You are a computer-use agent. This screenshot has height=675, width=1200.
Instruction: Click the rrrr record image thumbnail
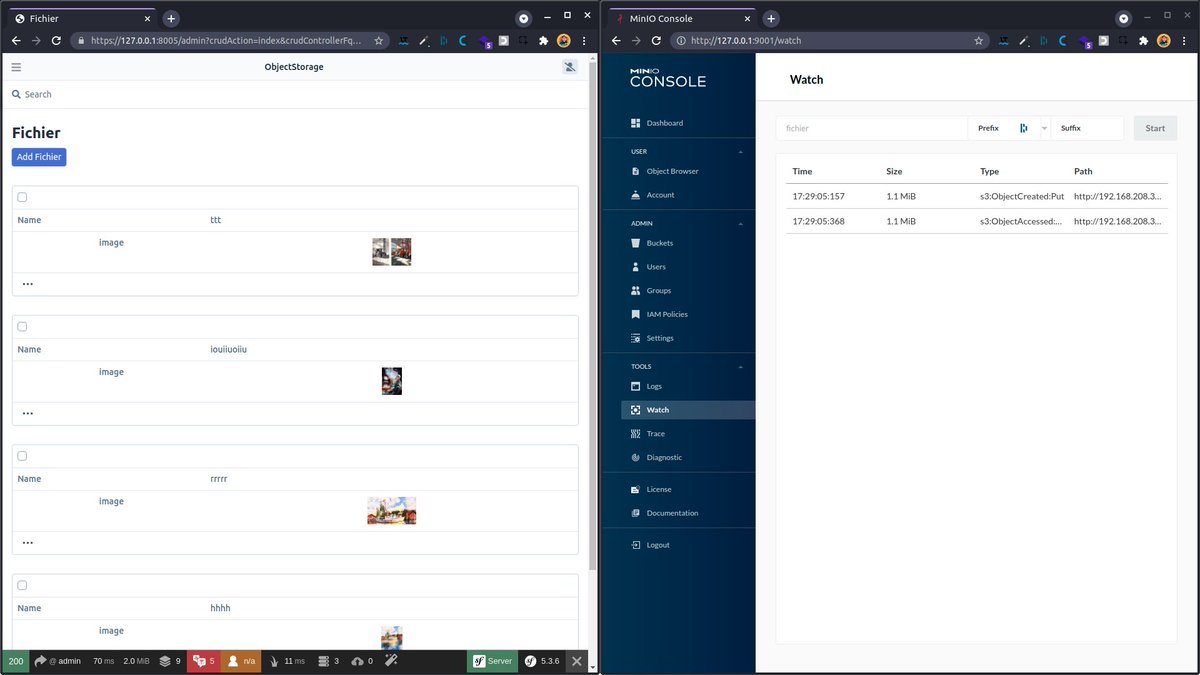391,510
